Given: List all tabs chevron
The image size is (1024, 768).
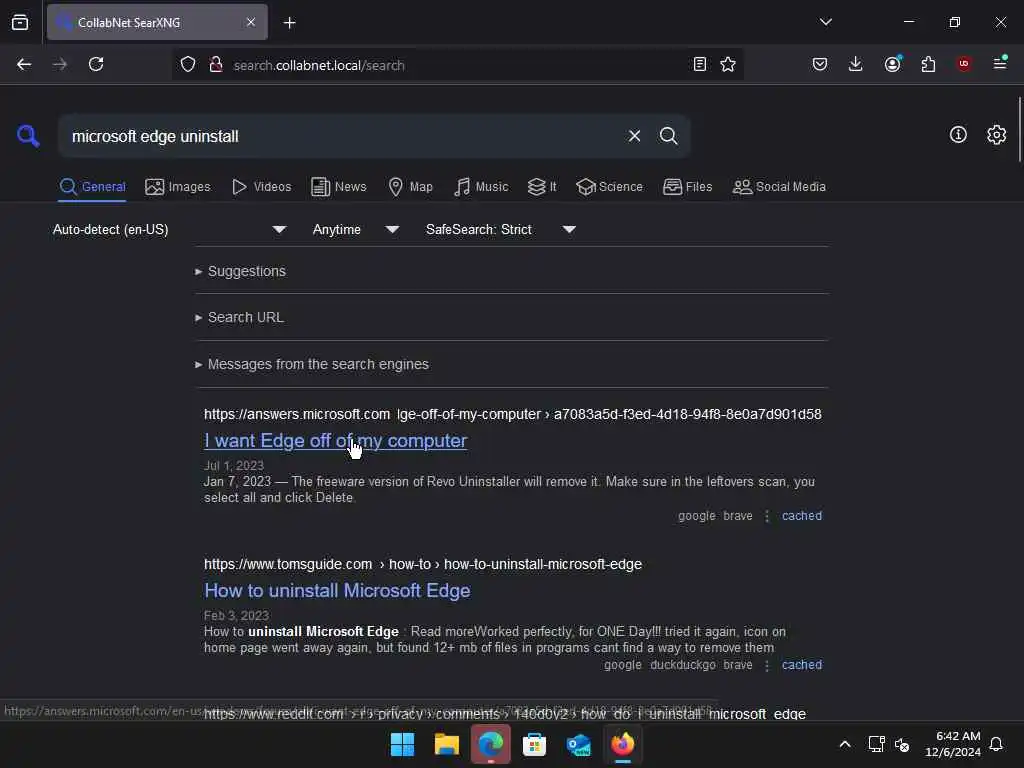Looking at the screenshot, I should 825,22.
